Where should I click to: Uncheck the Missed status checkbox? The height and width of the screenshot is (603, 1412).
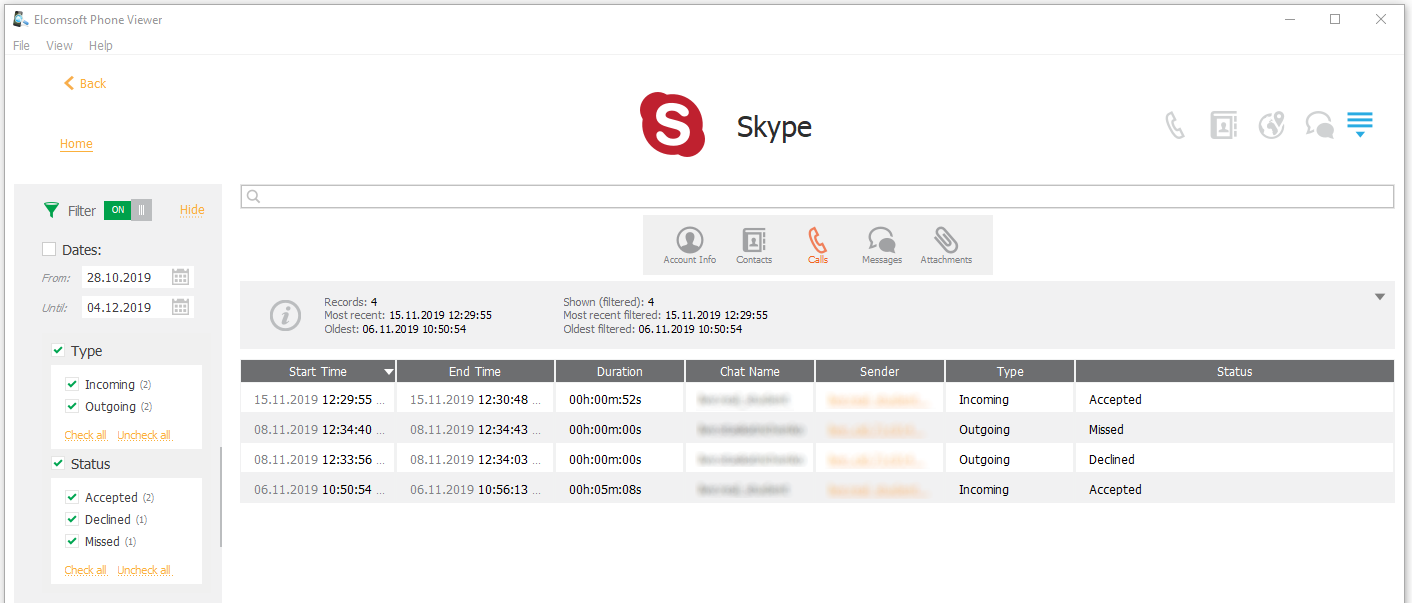(x=72, y=542)
